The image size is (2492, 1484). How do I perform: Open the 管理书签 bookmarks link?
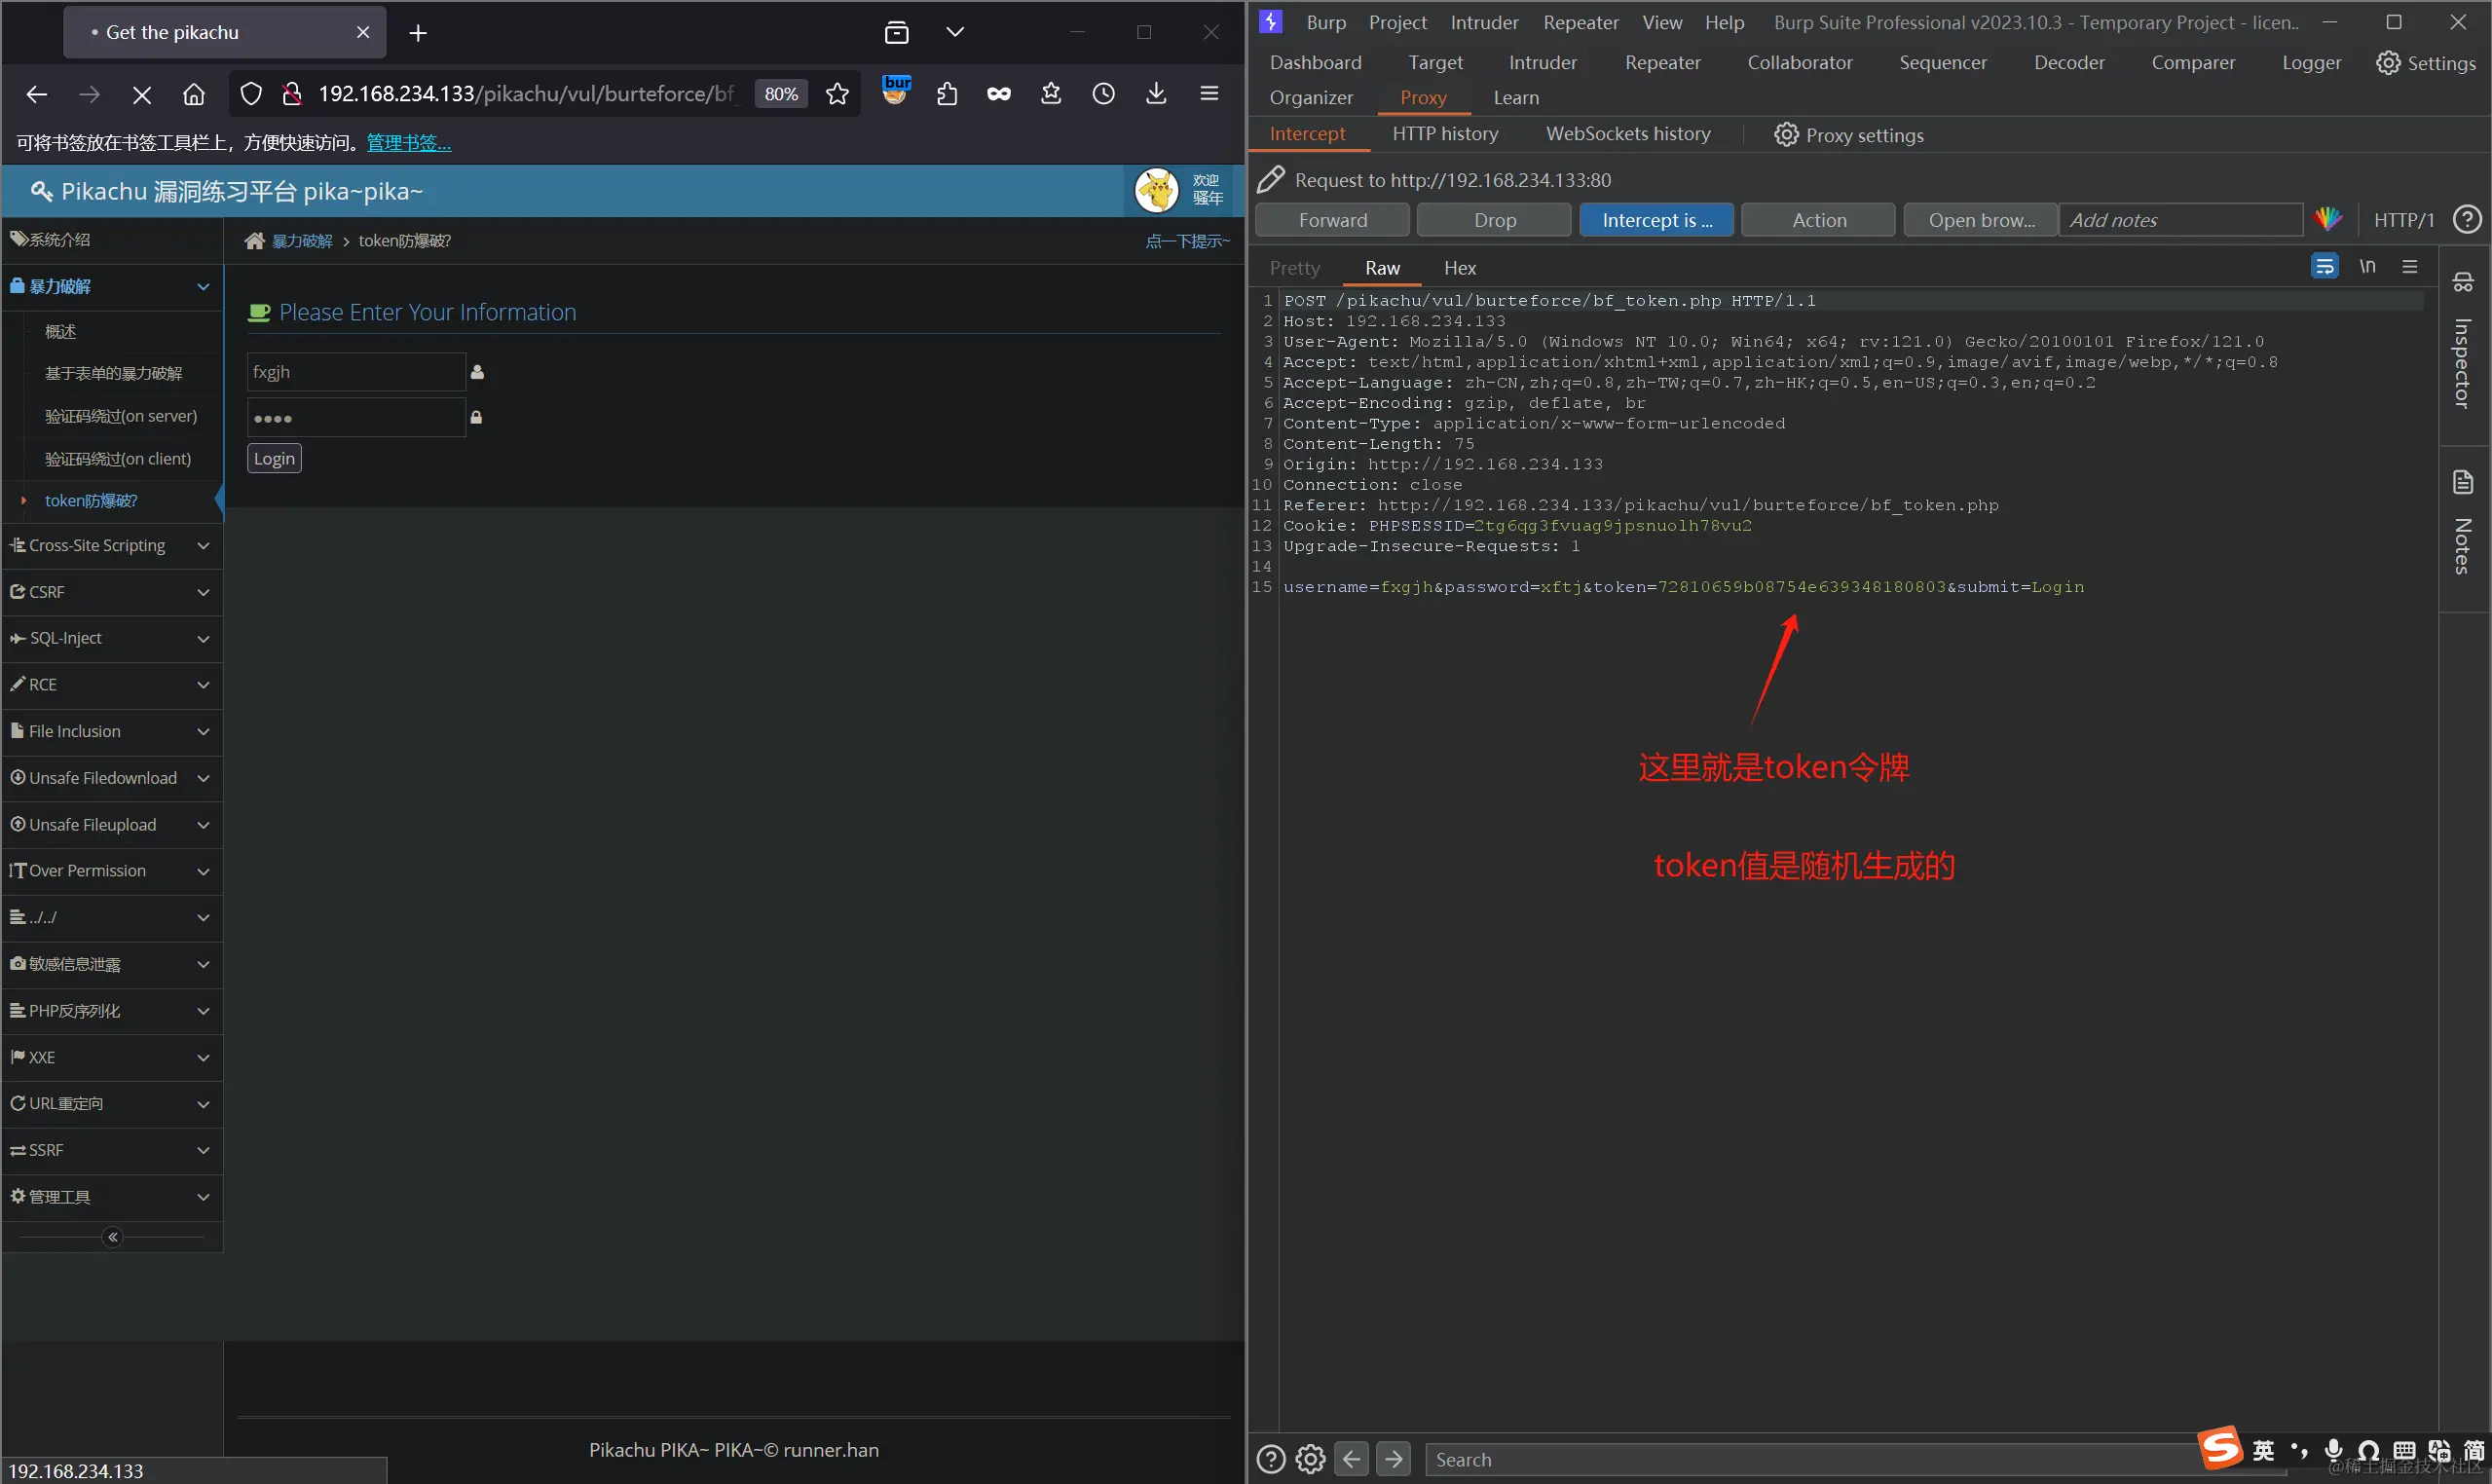[x=408, y=143]
